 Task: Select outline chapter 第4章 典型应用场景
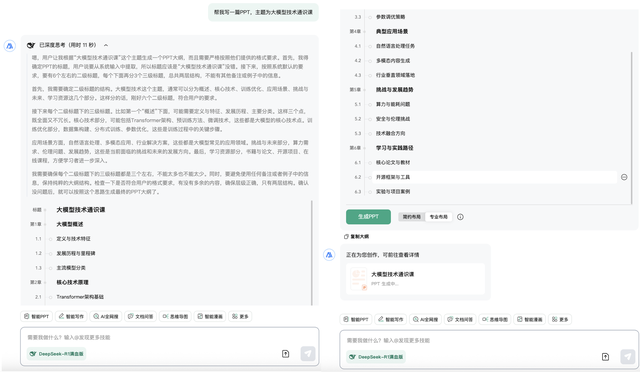point(392,31)
